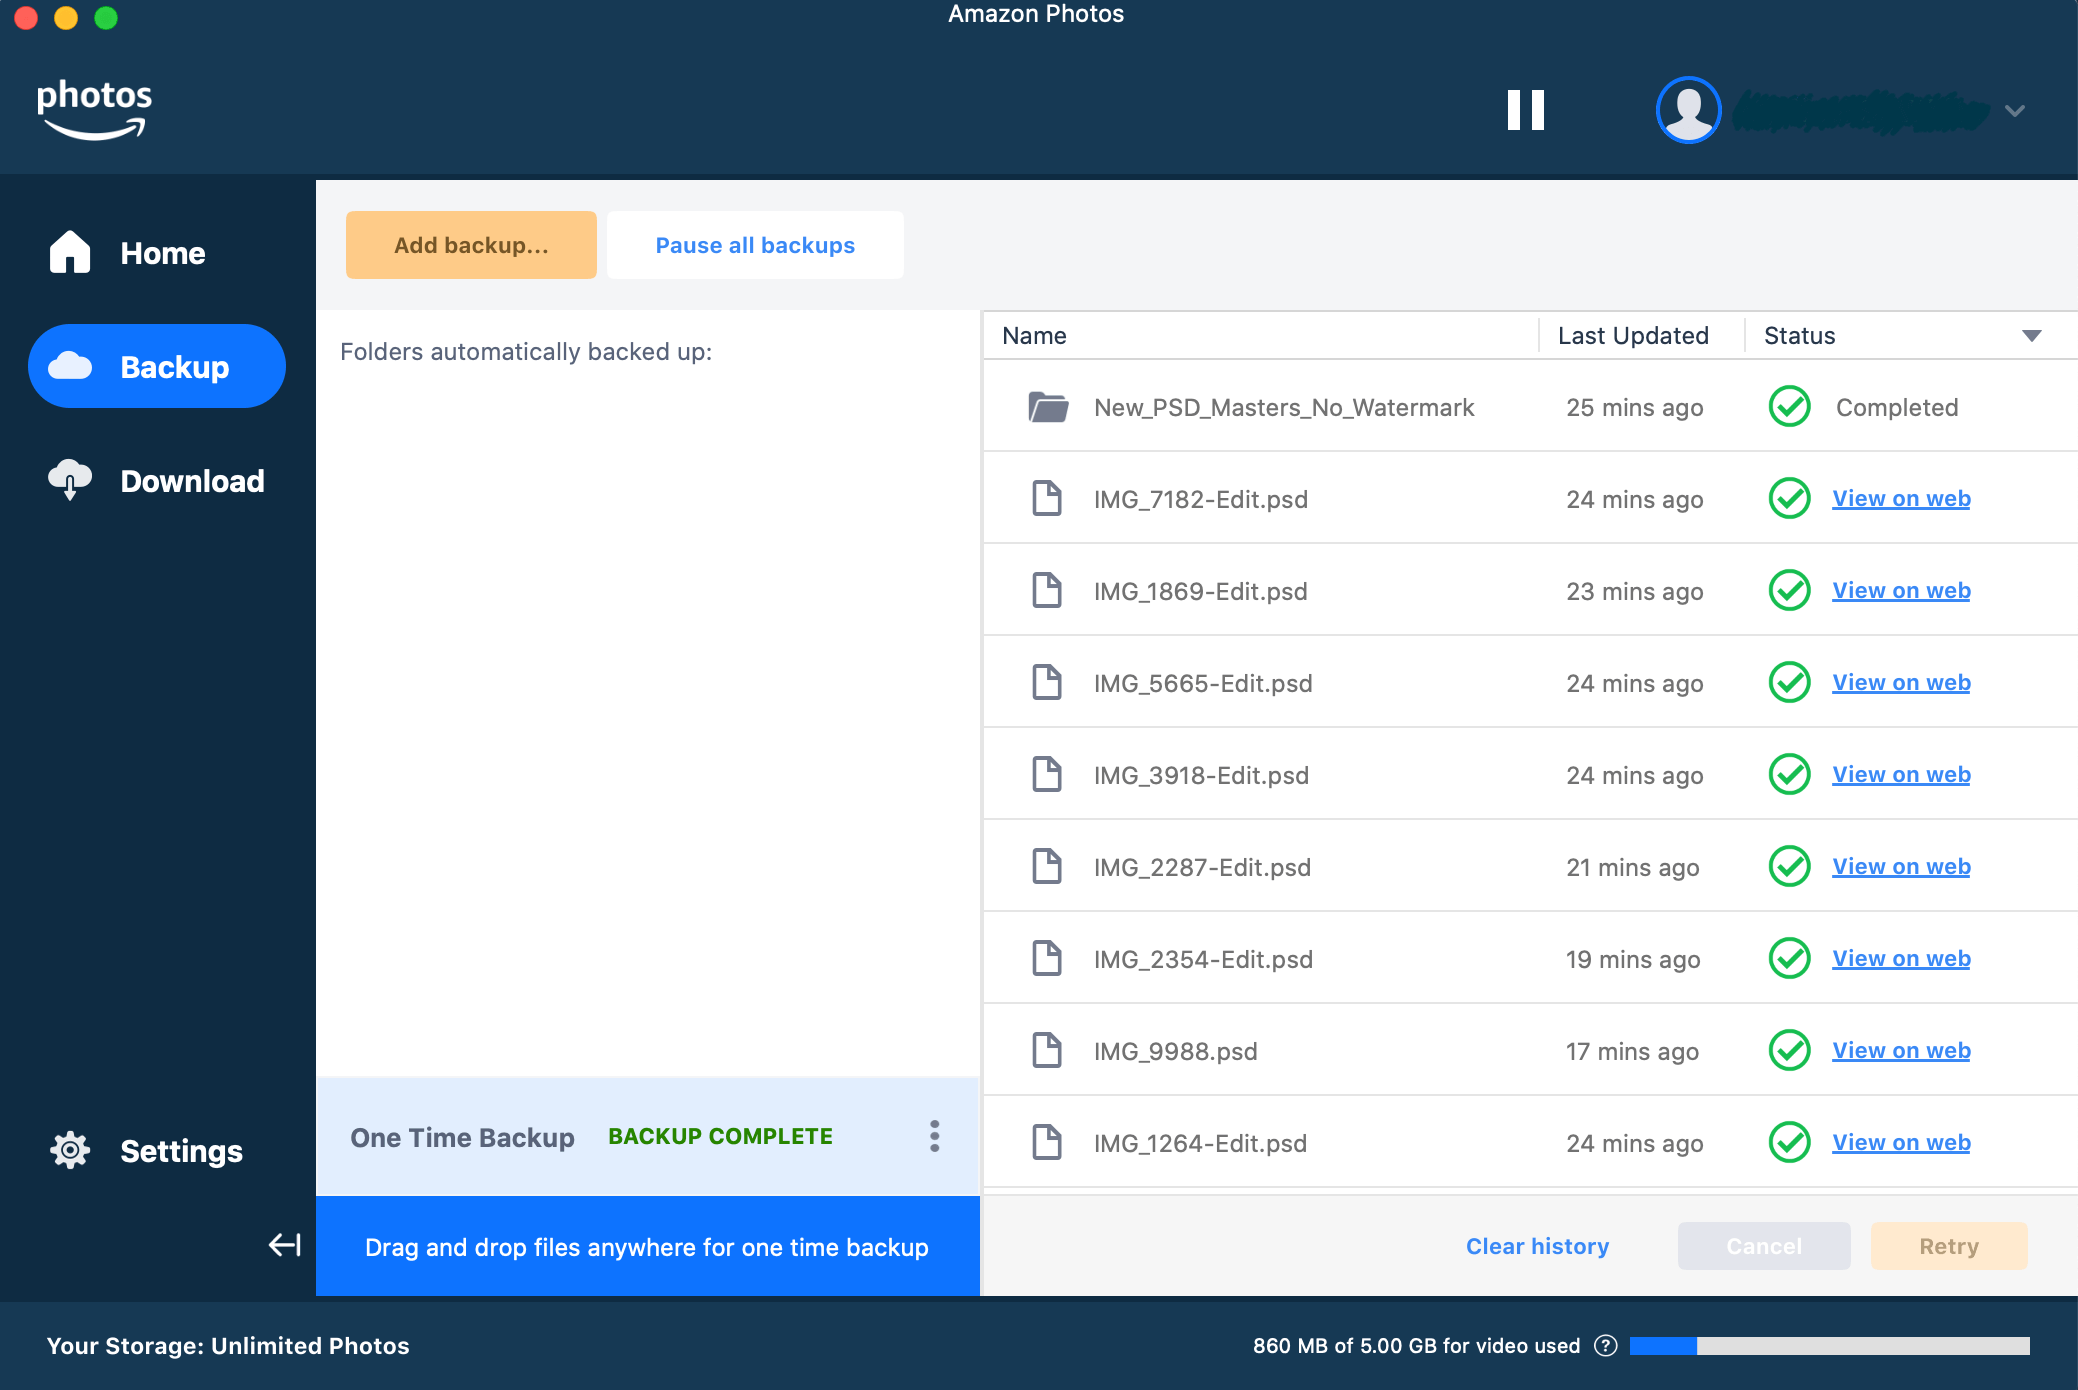The image size is (2078, 1390).
Task: Click checkmark status for IMG_1869-Edit.psd
Action: [1789, 590]
